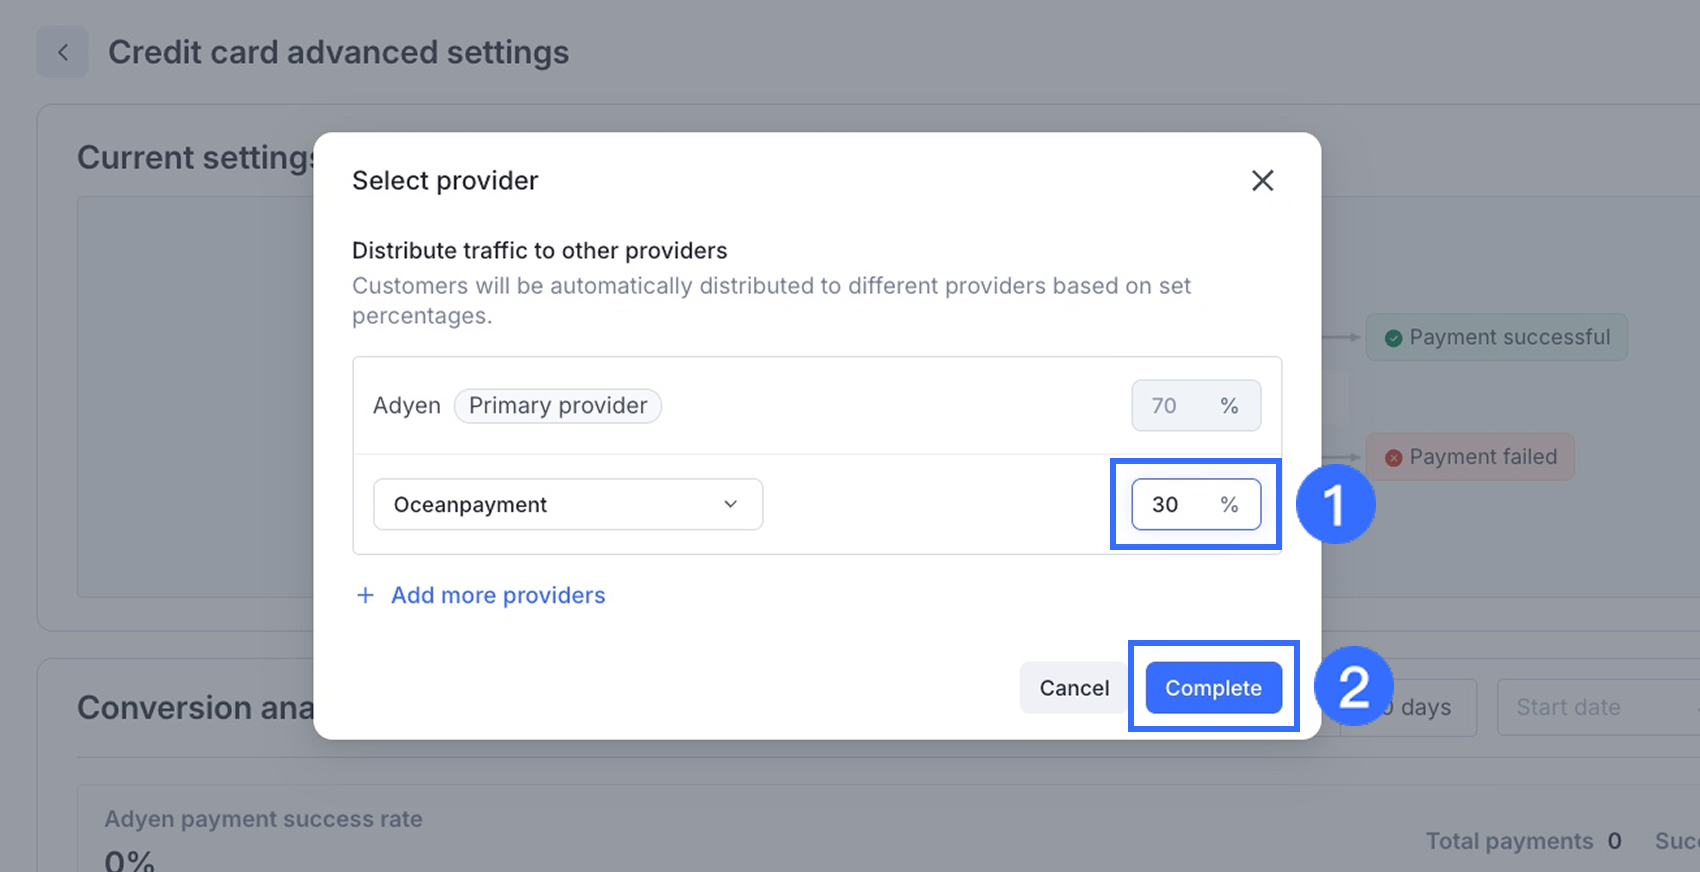
Task: Open the Oceanpayment provider dropdown
Action: coord(567,505)
